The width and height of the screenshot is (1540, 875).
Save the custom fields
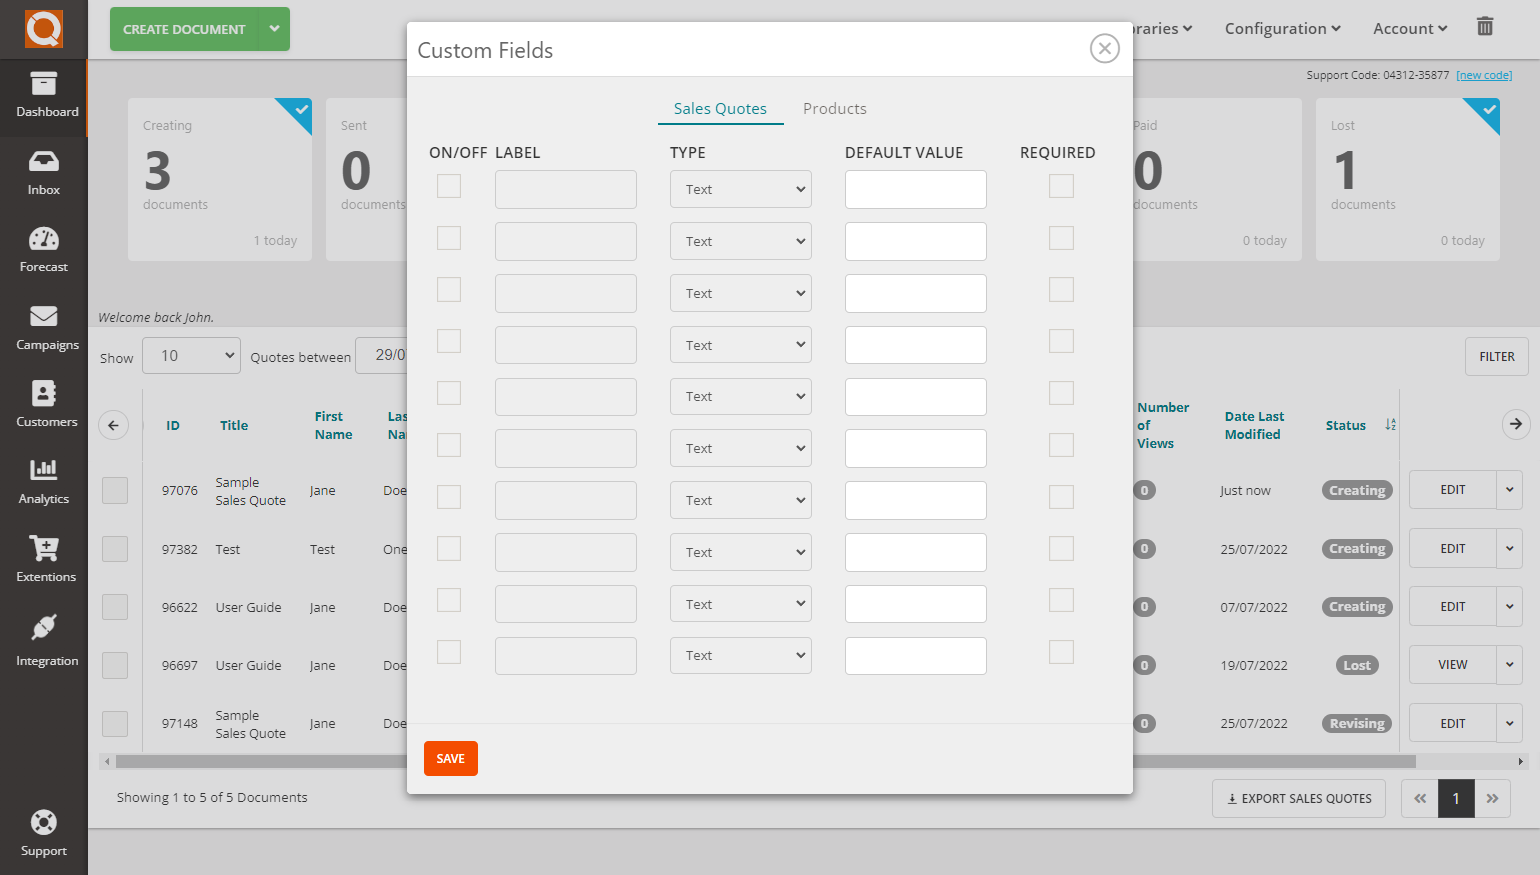pyautogui.click(x=450, y=758)
